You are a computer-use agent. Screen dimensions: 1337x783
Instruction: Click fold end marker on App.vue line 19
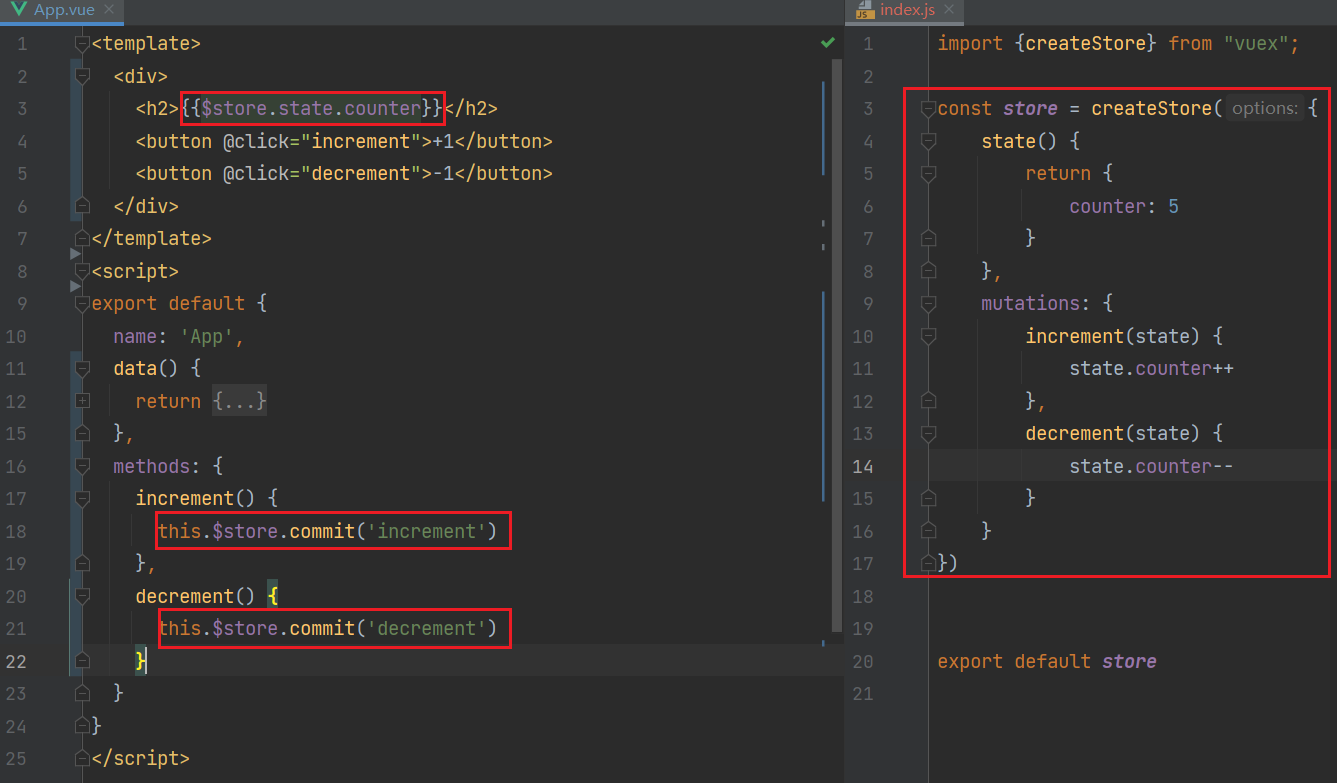(82, 564)
